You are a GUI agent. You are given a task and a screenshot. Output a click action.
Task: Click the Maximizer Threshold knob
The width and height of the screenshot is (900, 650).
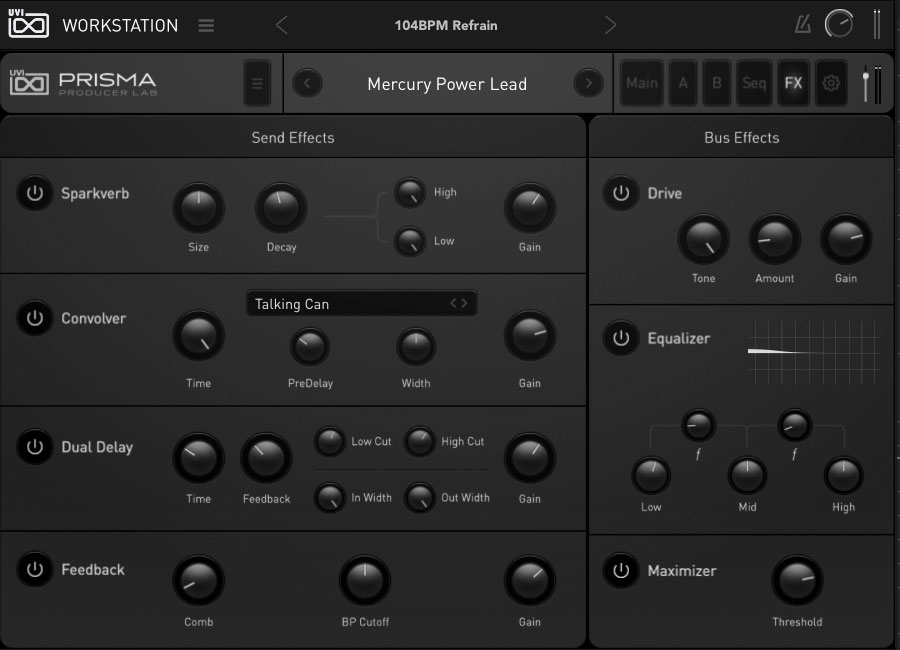pyautogui.click(x=797, y=581)
